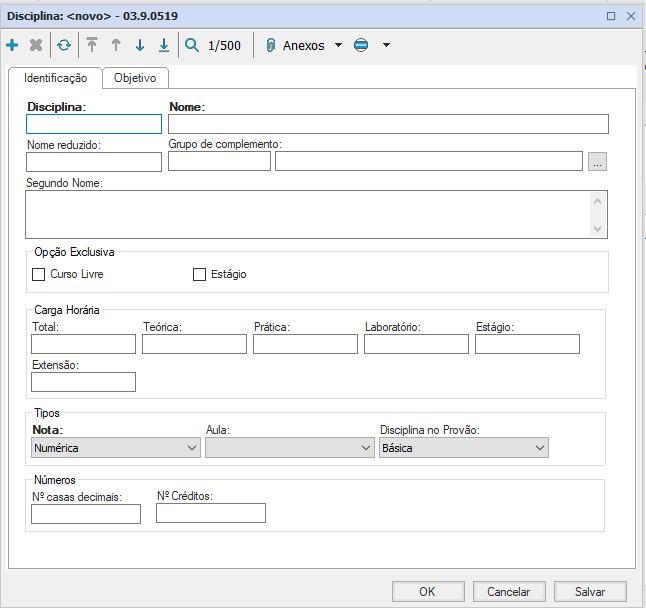Select the Identificação tab
646x608 pixels.
tap(56, 78)
